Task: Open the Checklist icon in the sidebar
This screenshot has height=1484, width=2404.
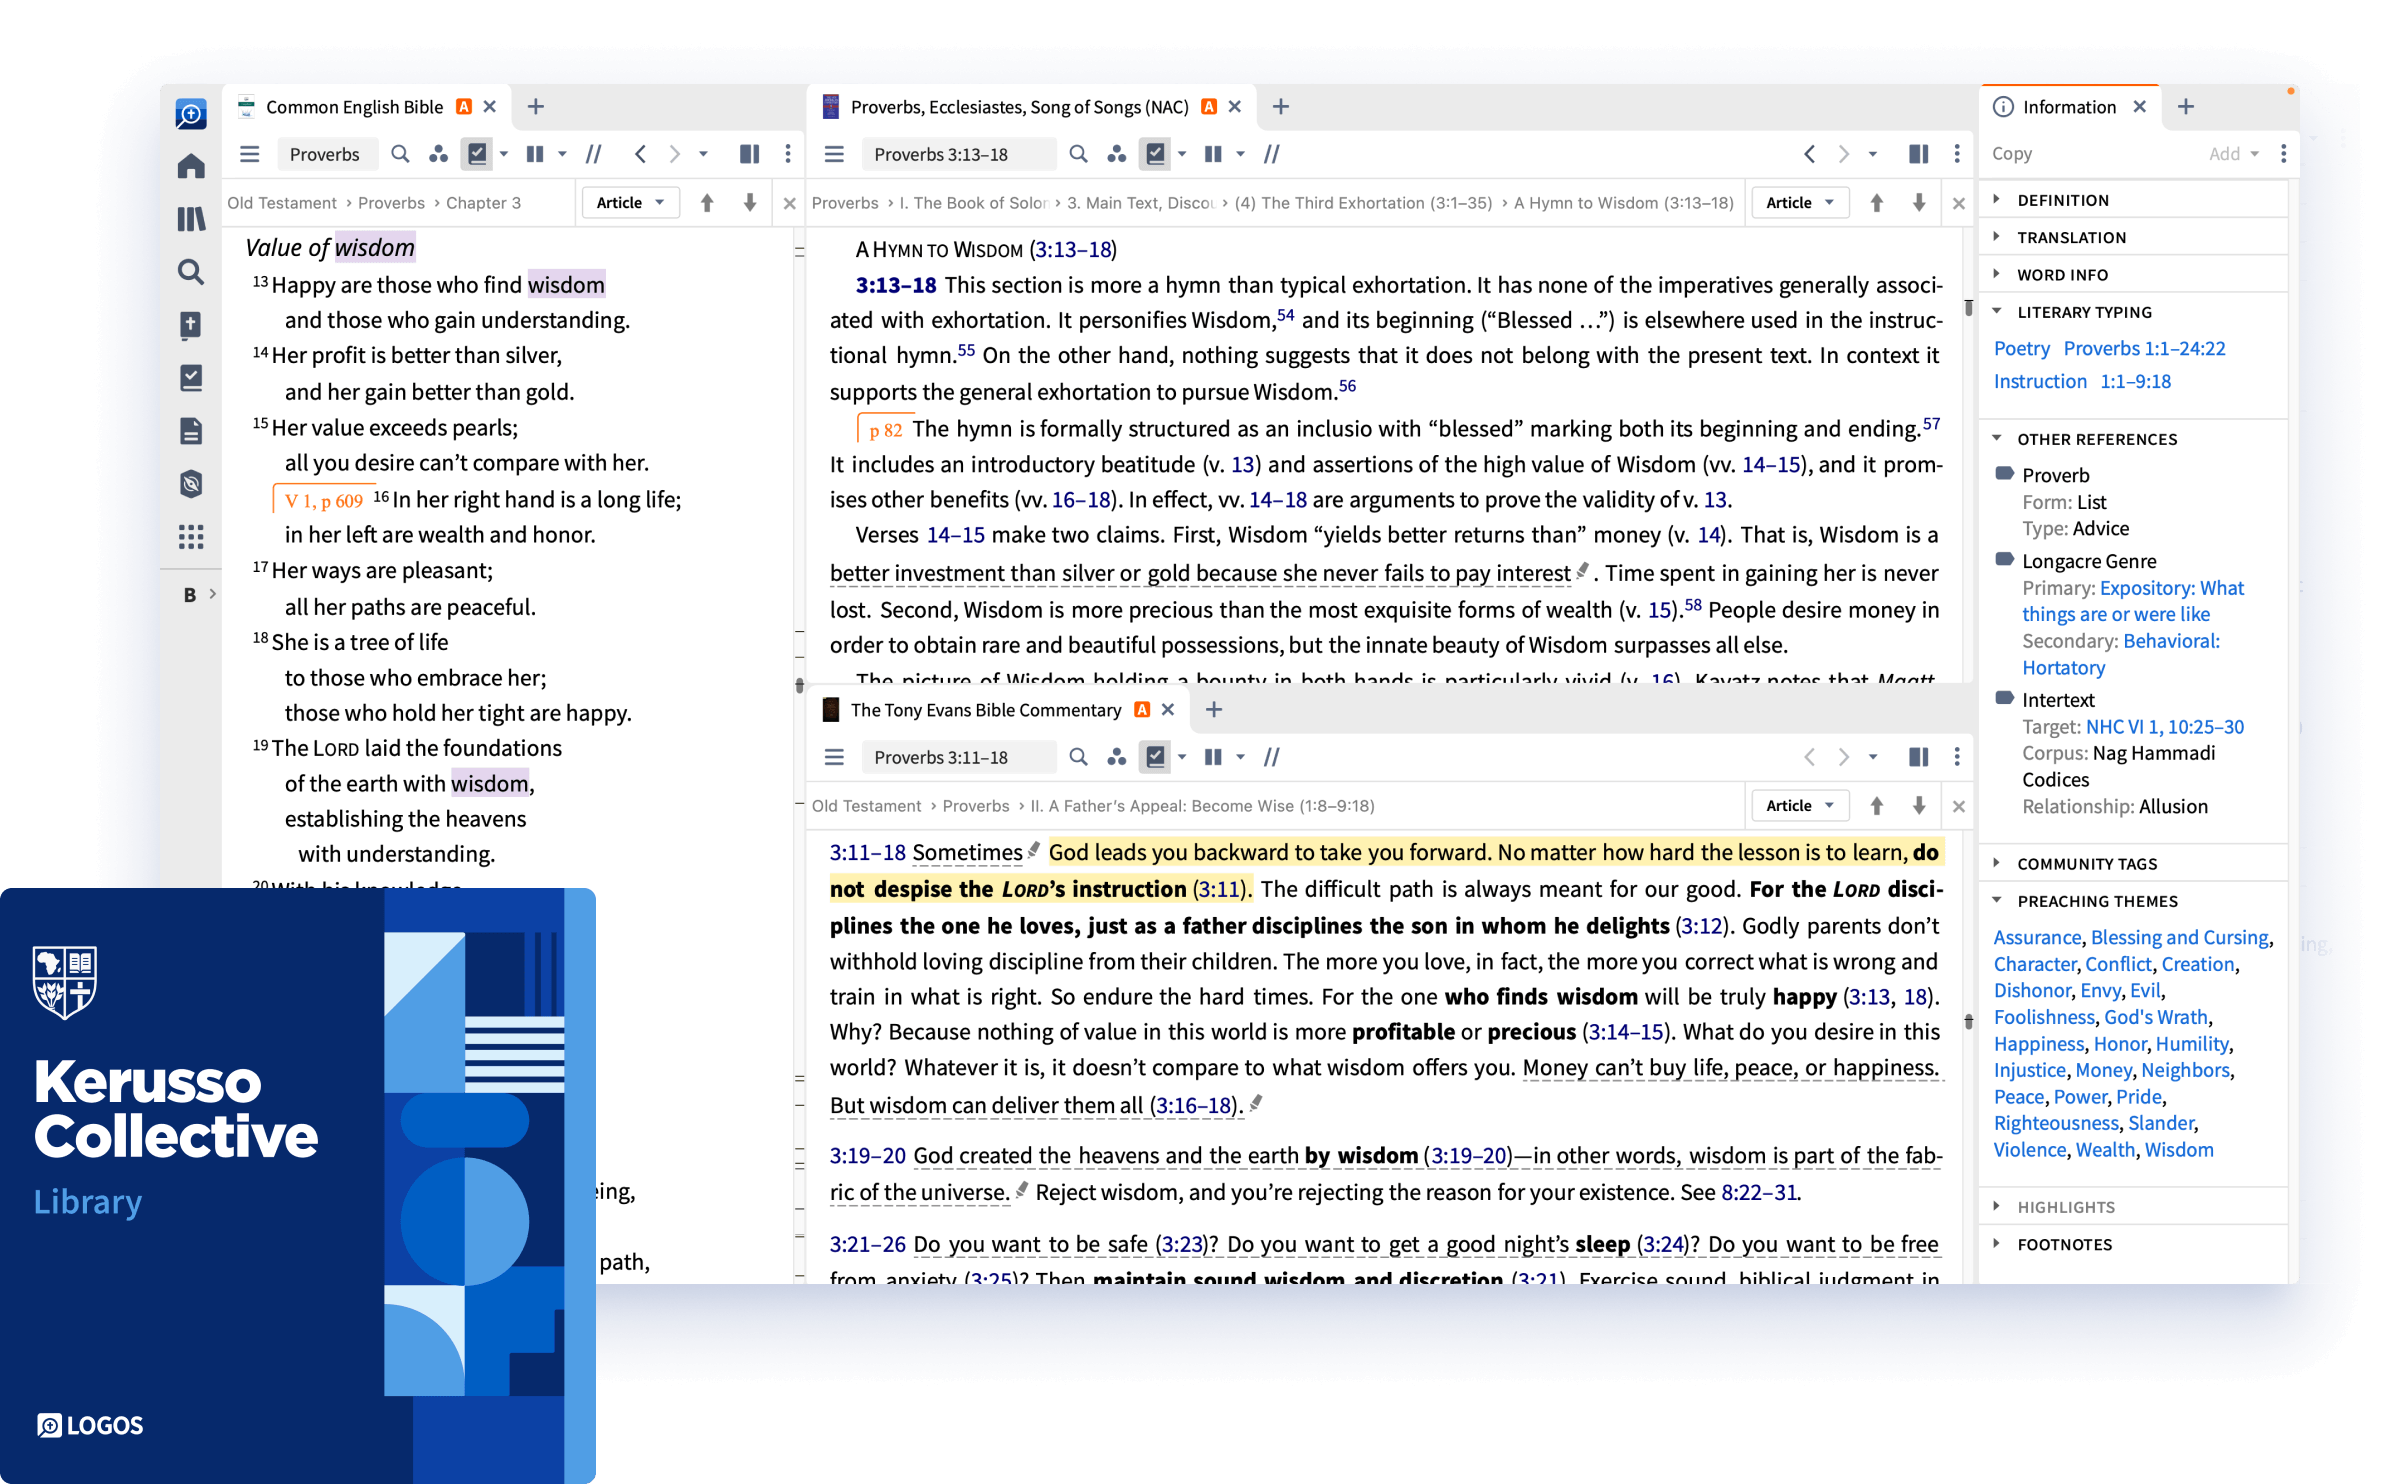Action: (x=191, y=378)
